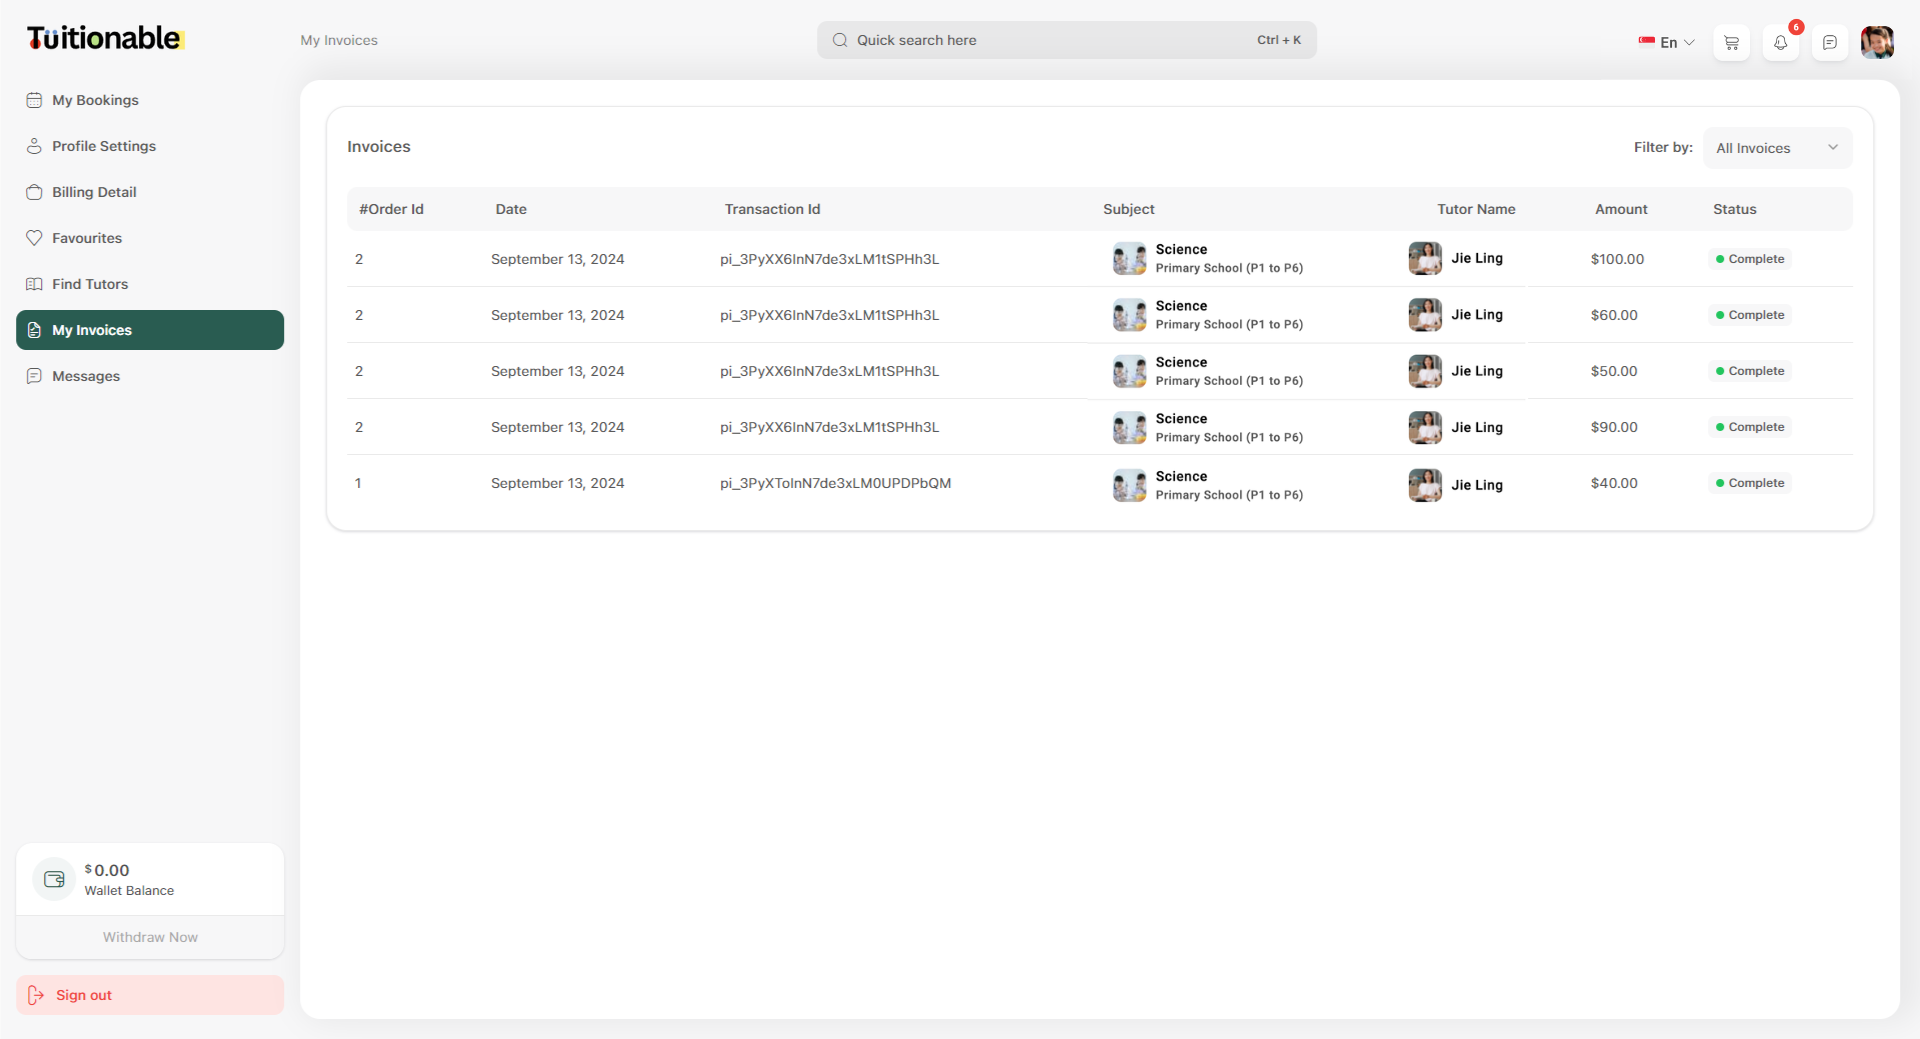Click the $100.00 amount

[1617, 259]
